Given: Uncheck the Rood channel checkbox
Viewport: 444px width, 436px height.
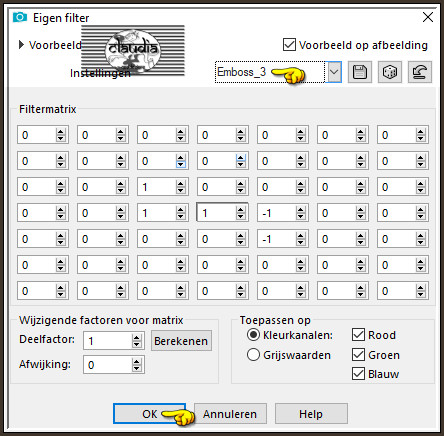Looking at the screenshot, I should 358,335.
